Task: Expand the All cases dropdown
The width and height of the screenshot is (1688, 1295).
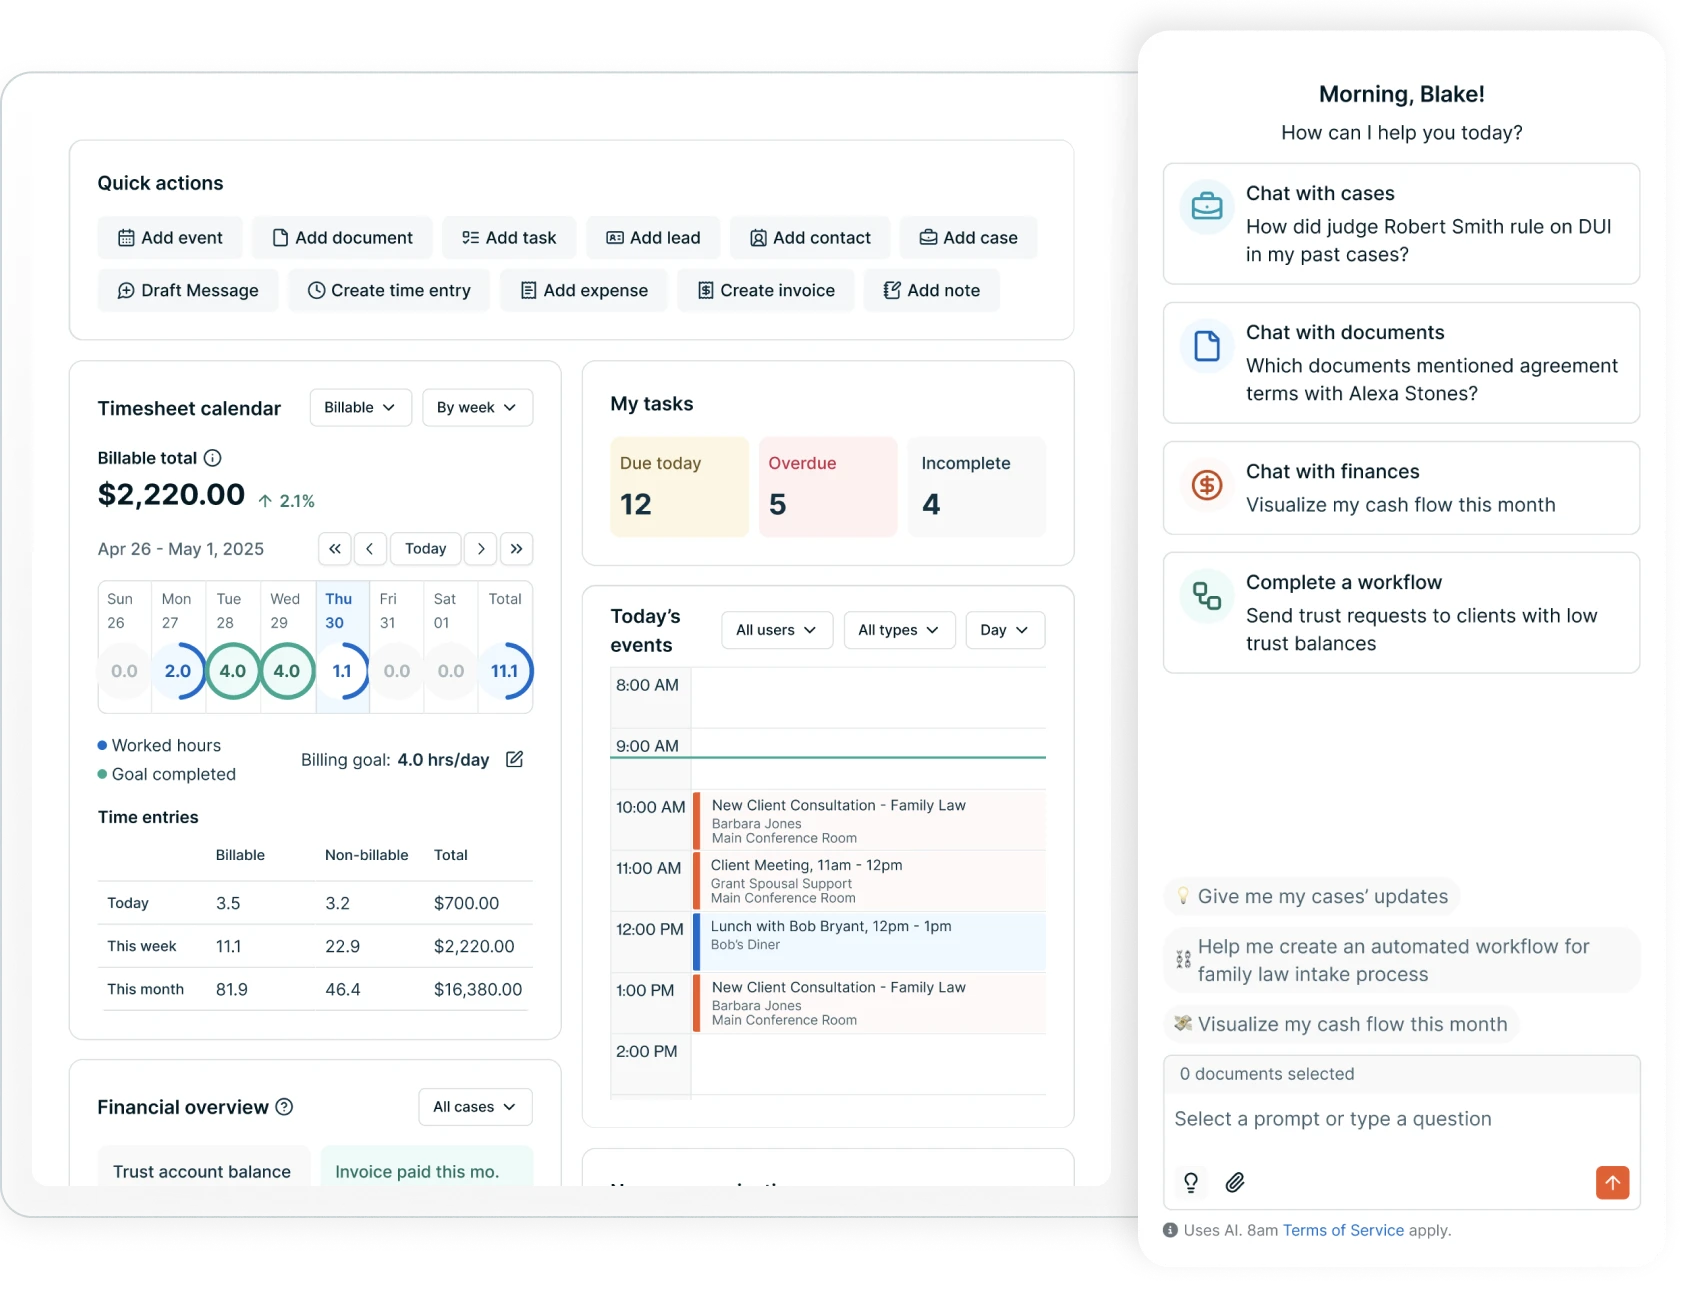Action: [475, 1107]
